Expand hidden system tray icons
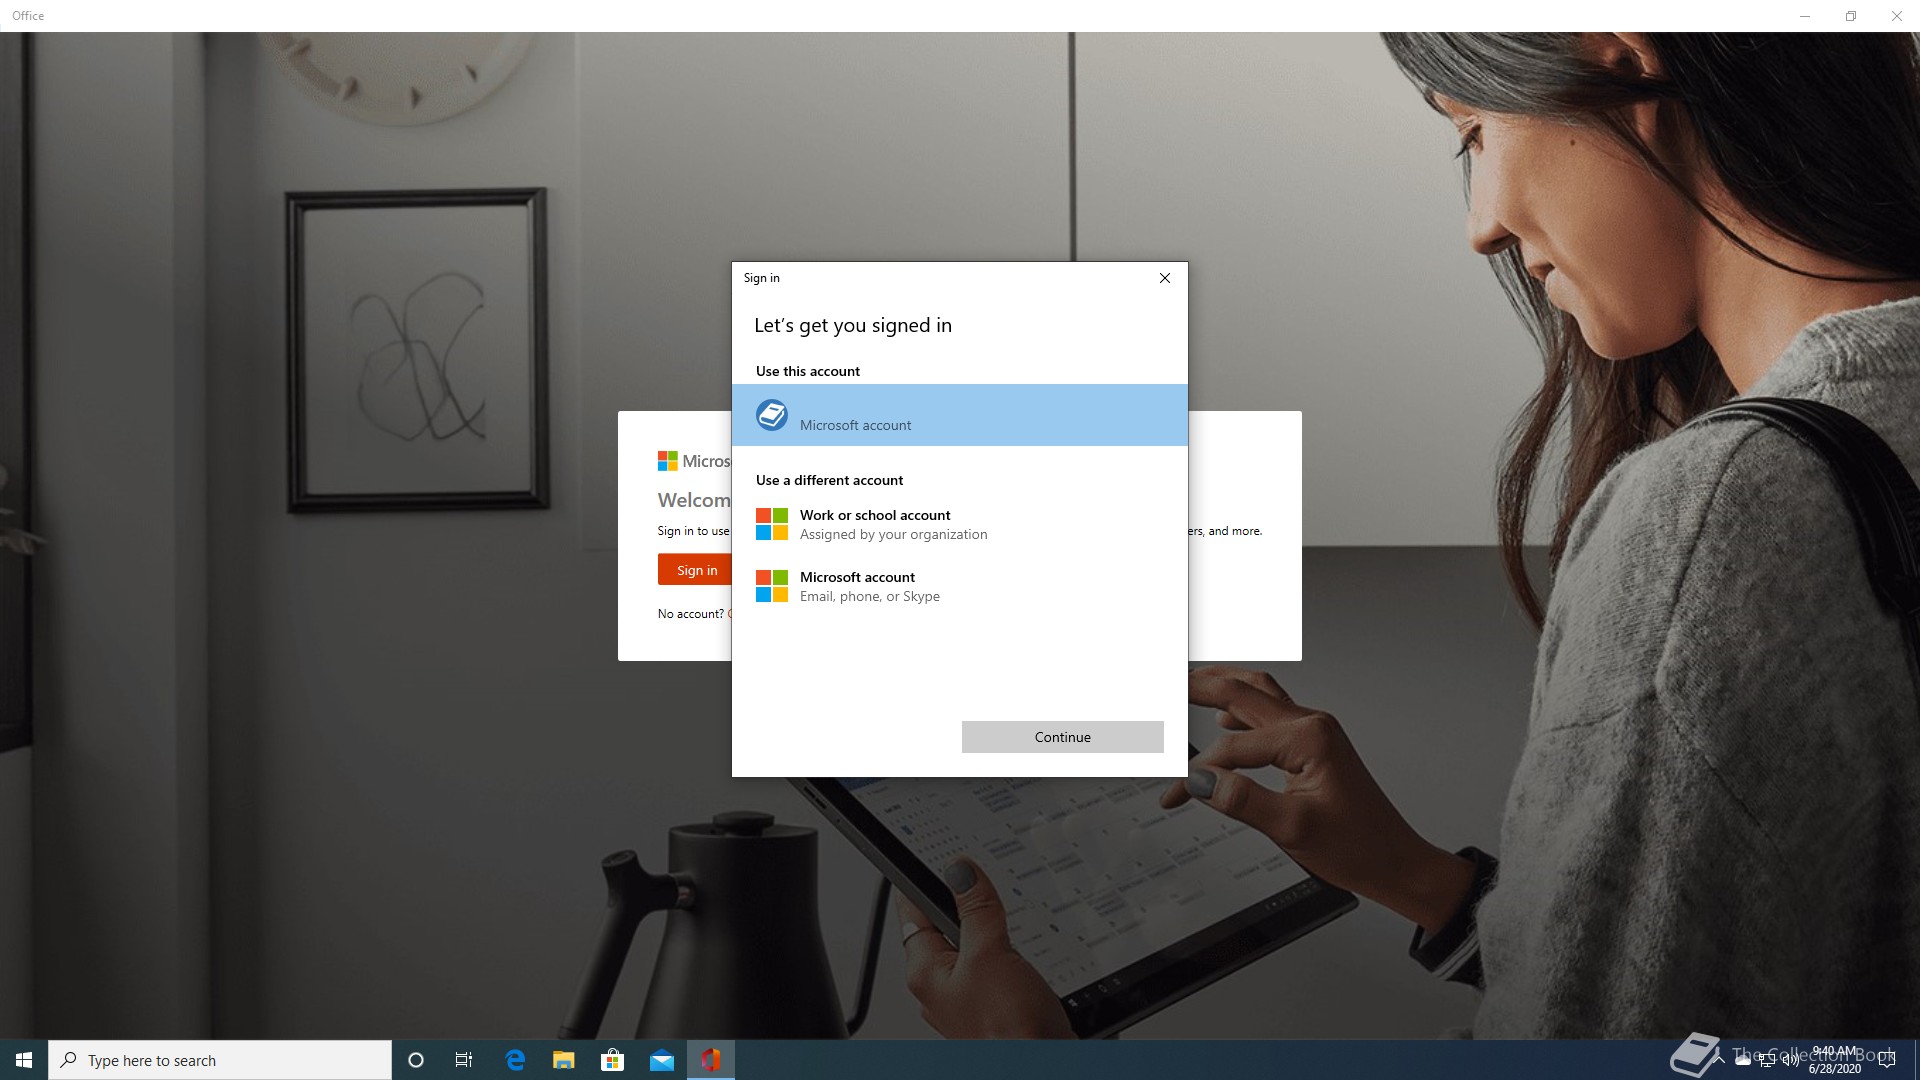 pos(1719,1060)
